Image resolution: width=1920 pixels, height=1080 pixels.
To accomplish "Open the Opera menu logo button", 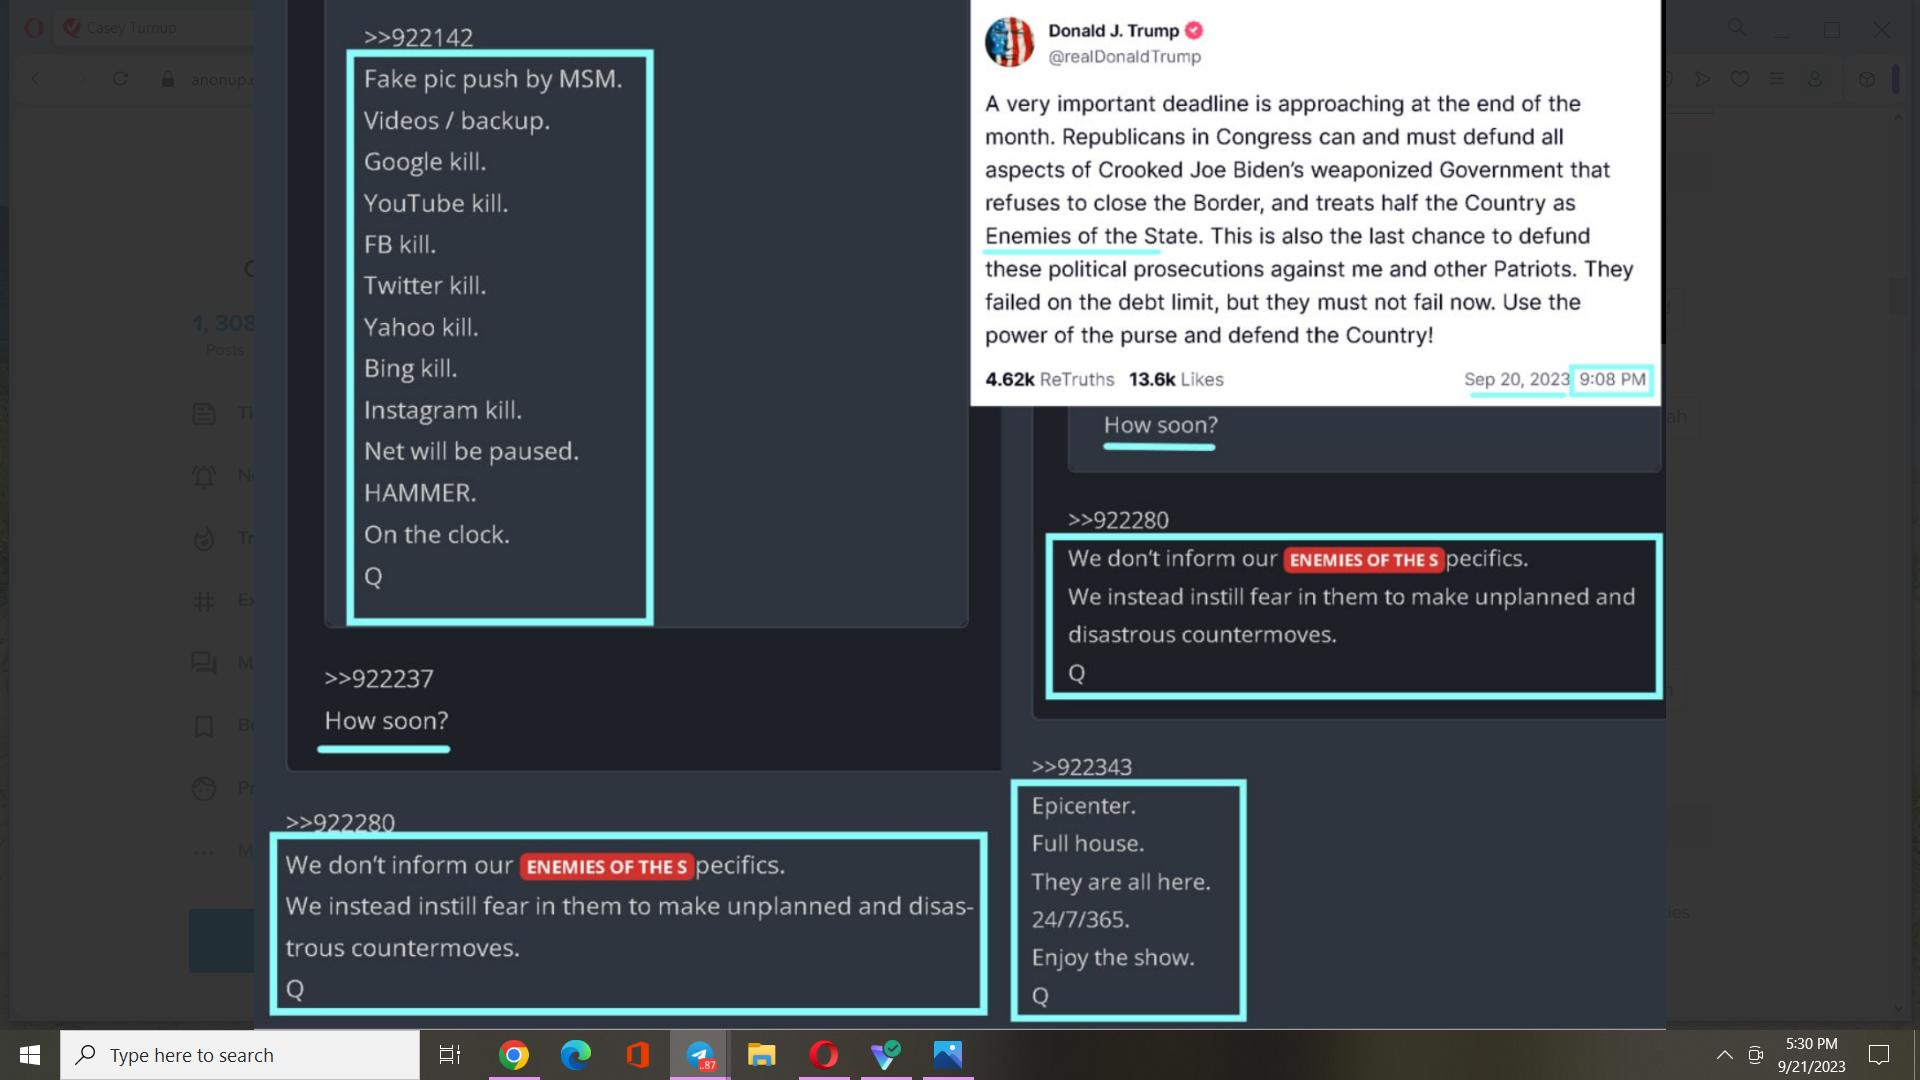I will click(x=33, y=28).
